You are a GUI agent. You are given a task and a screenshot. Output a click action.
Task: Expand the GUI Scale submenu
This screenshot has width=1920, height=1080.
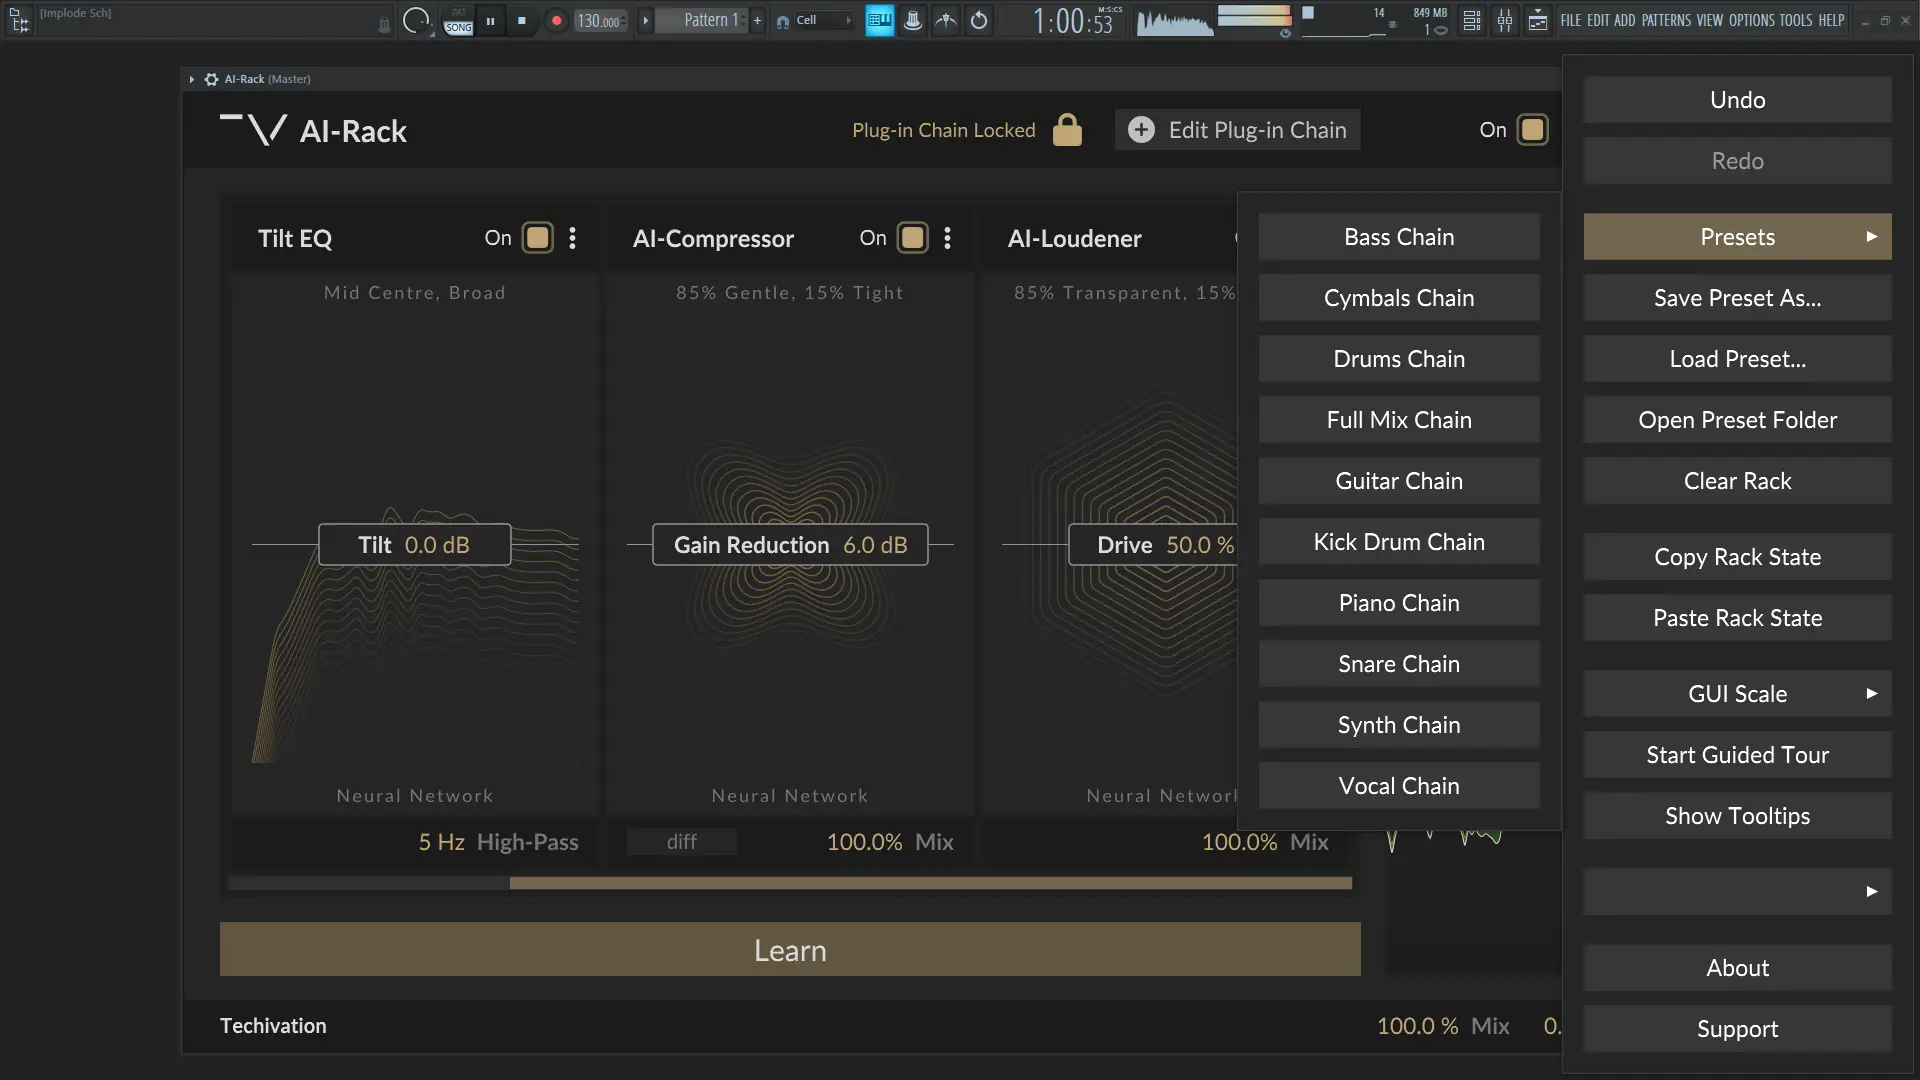point(1737,694)
